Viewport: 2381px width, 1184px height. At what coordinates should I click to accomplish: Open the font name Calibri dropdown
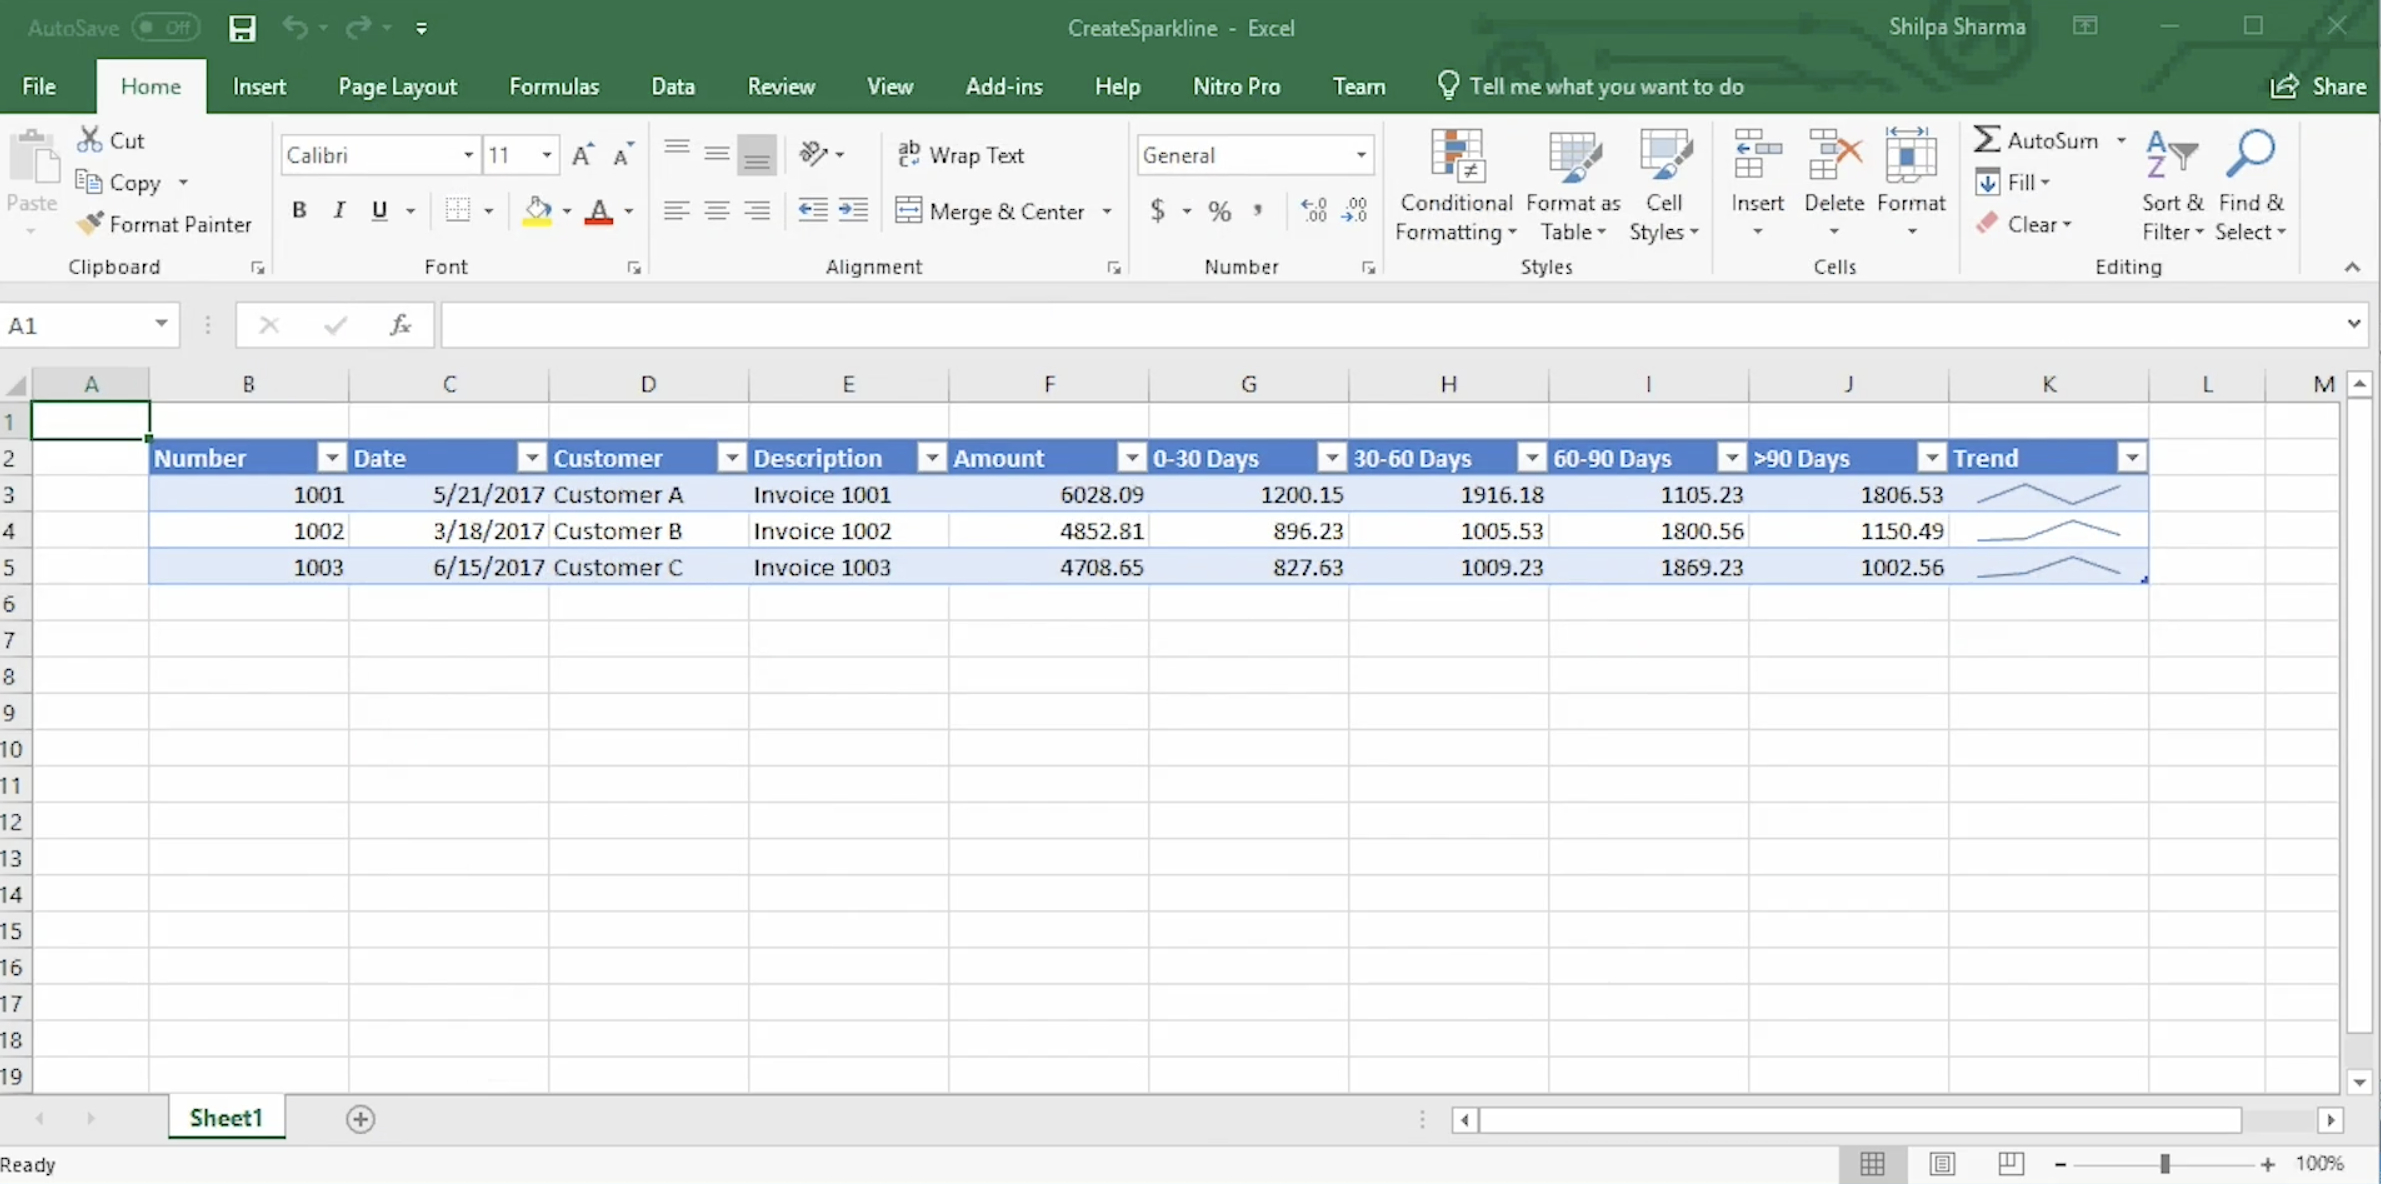tap(467, 155)
